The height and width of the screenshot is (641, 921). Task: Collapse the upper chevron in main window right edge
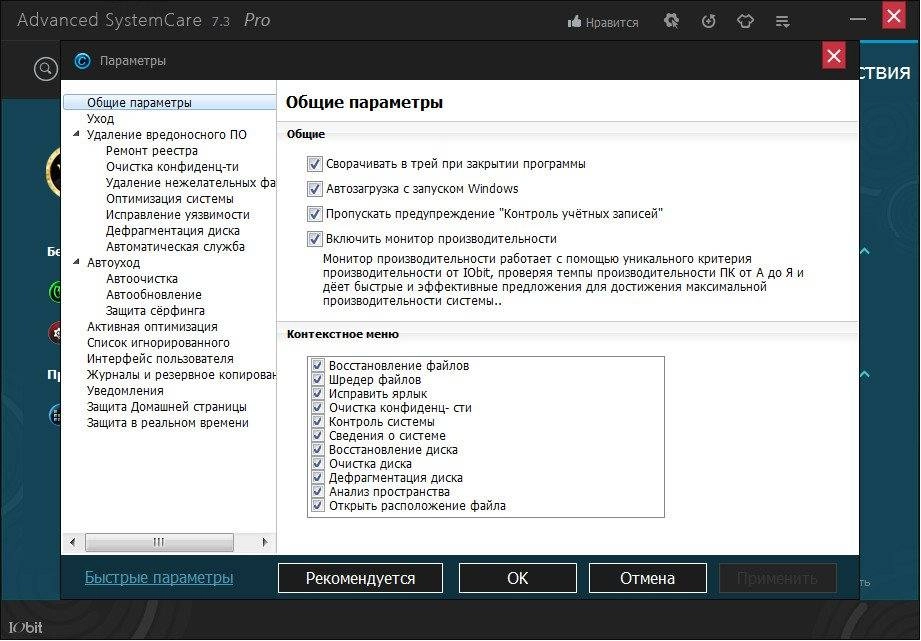click(x=865, y=251)
